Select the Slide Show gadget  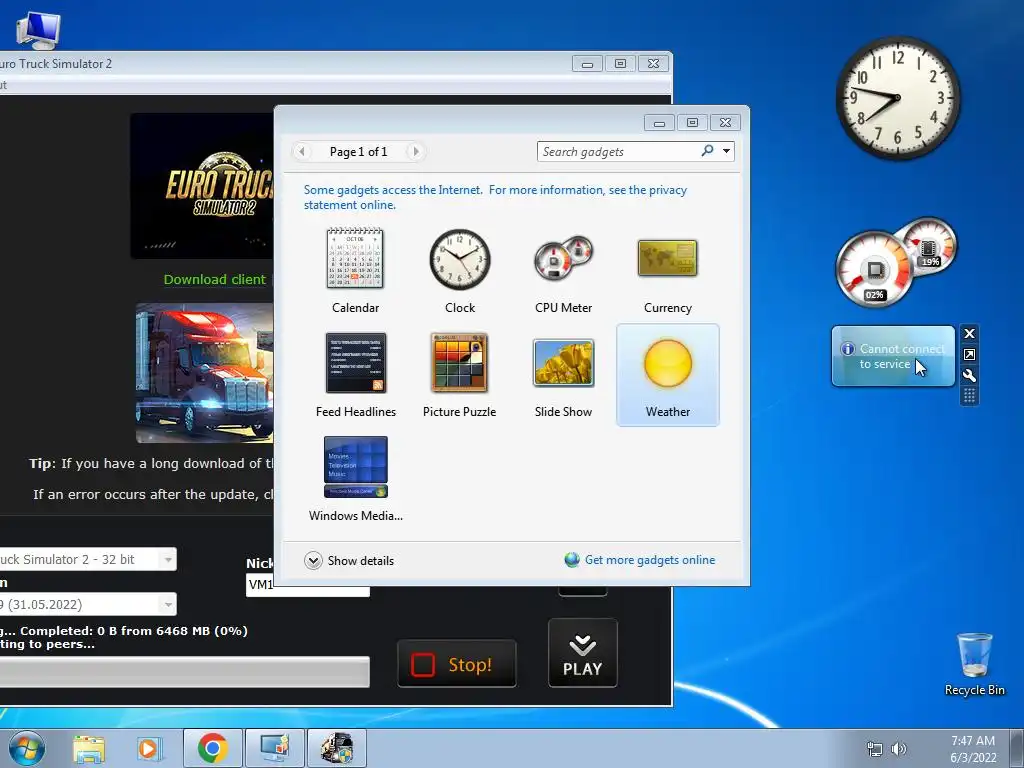[x=563, y=376]
